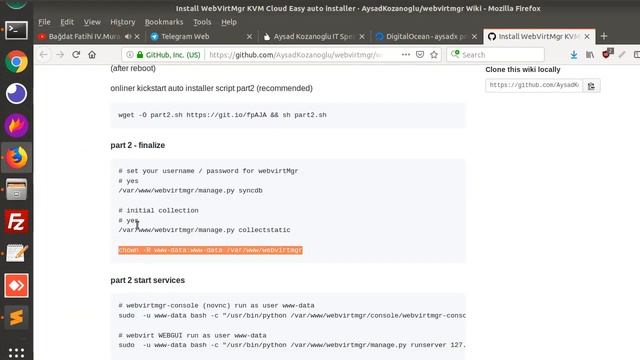
Task: Open the Bookmarks menu
Action: (164, 22)
